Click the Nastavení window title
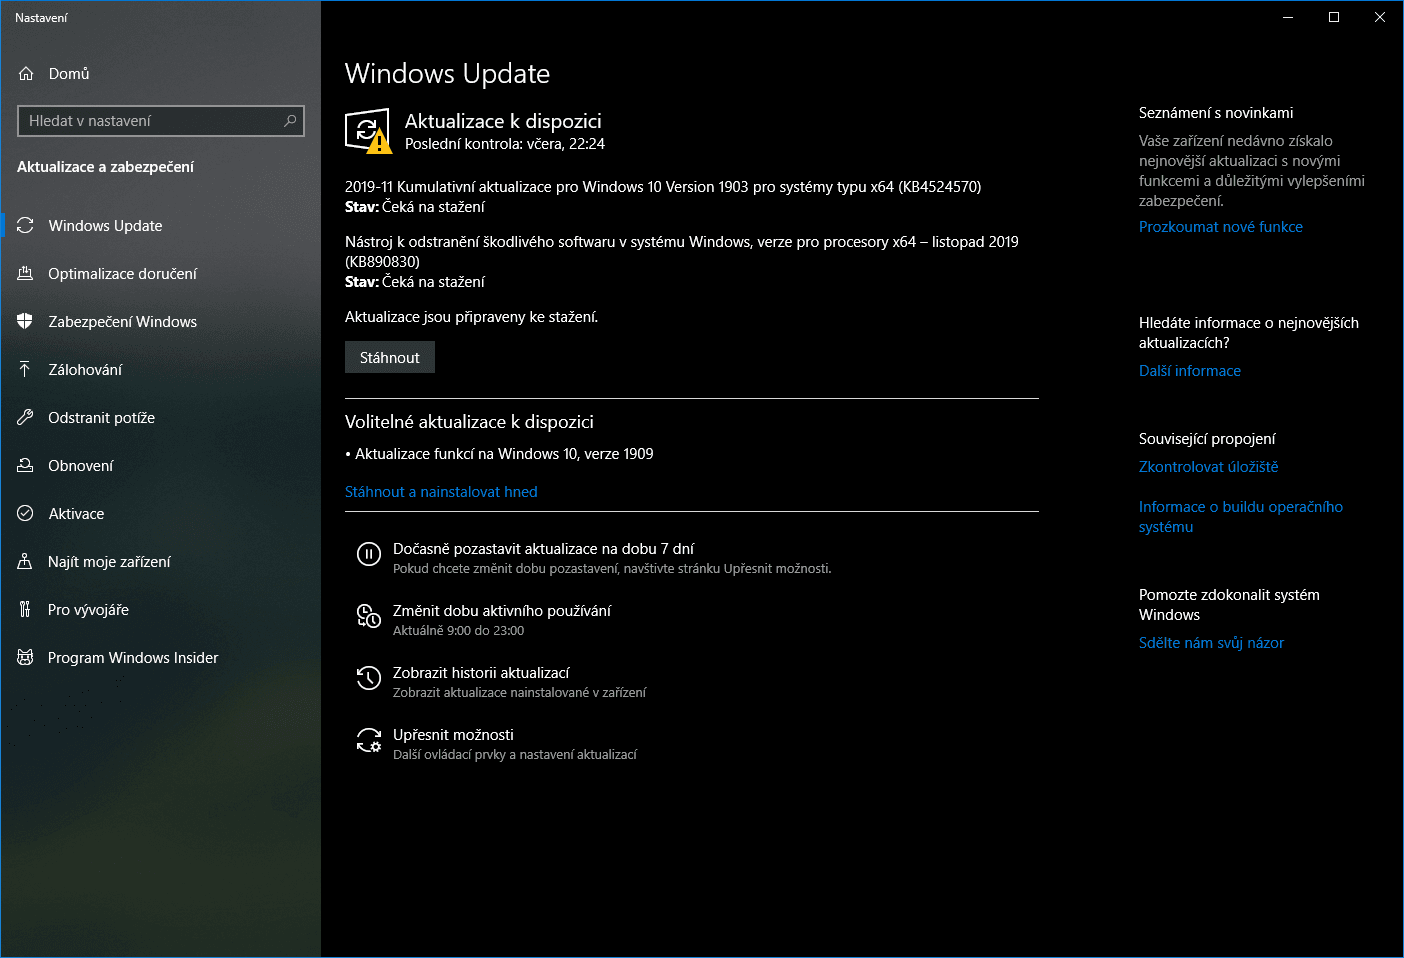Image resolution: width=1404 pixels, height=958 pixels. point(41,18)
